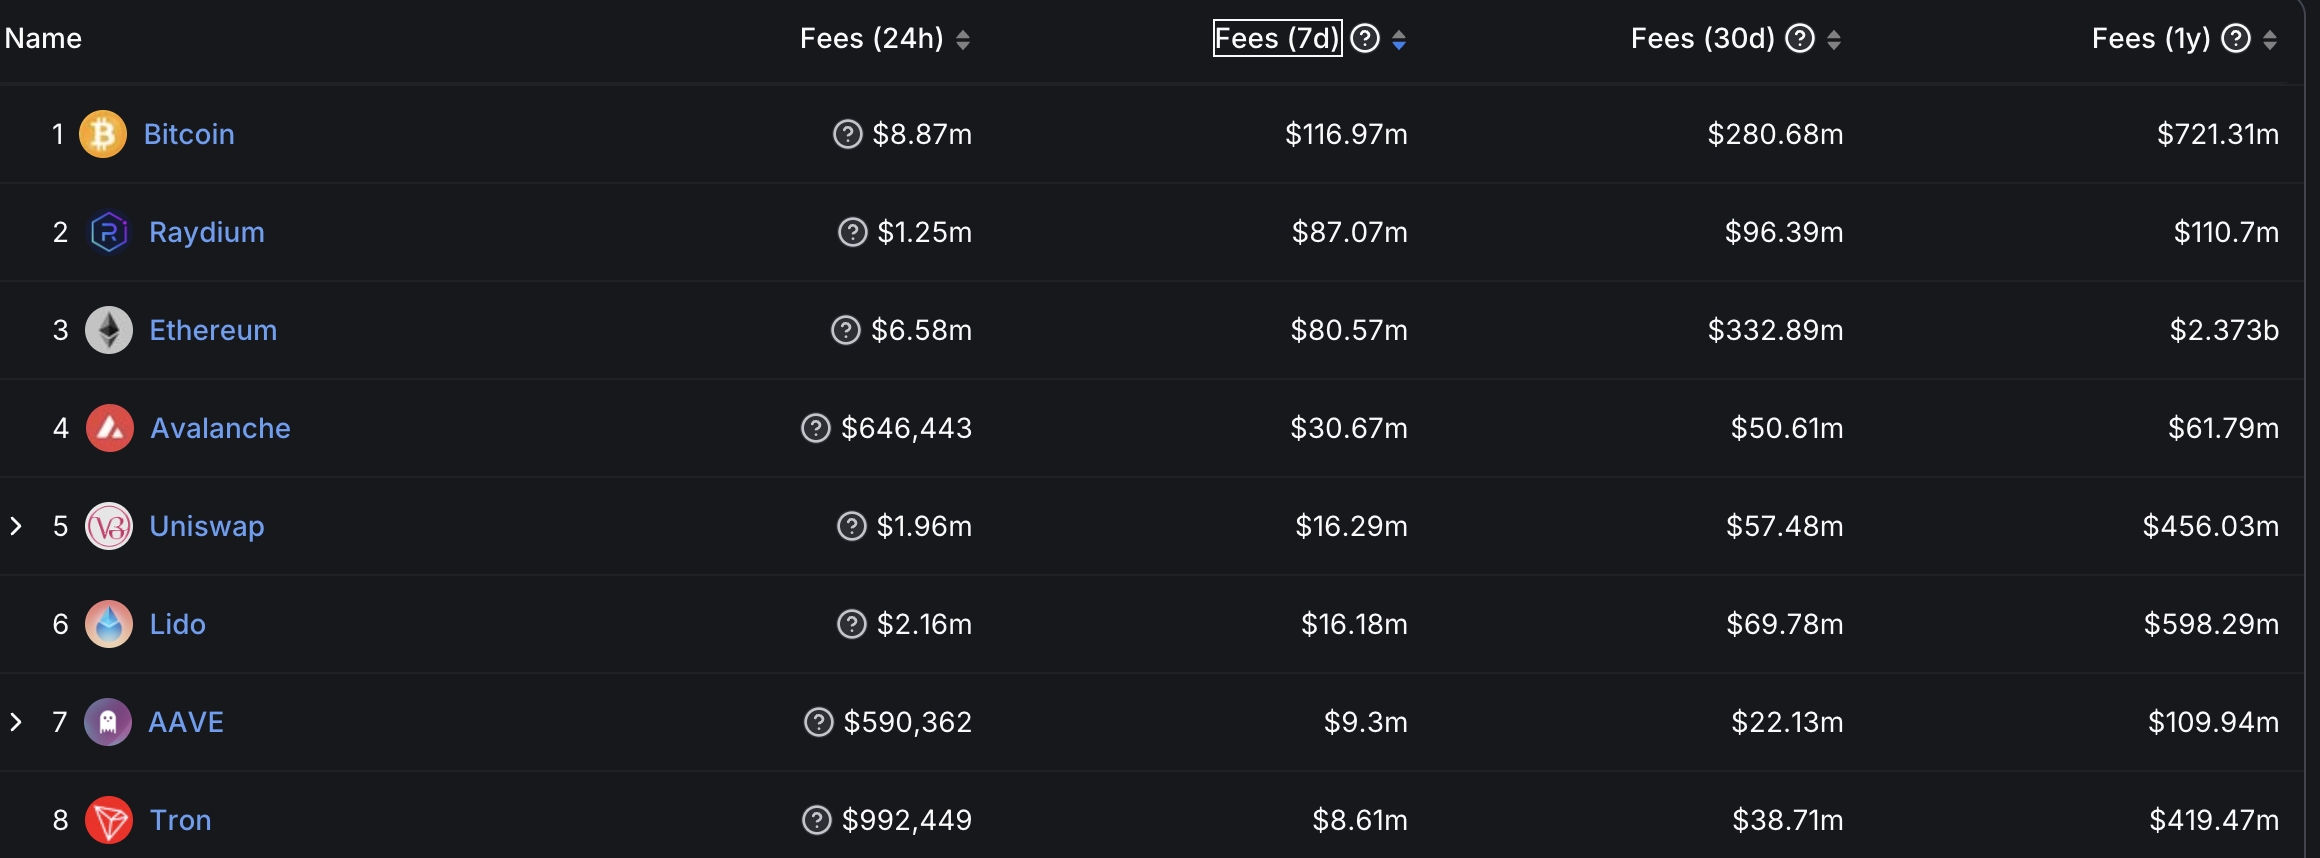The width and height of the screenshot is (2320, 858).
Task: Open the AAVE protocol link
Action: [x=186, y=722]
